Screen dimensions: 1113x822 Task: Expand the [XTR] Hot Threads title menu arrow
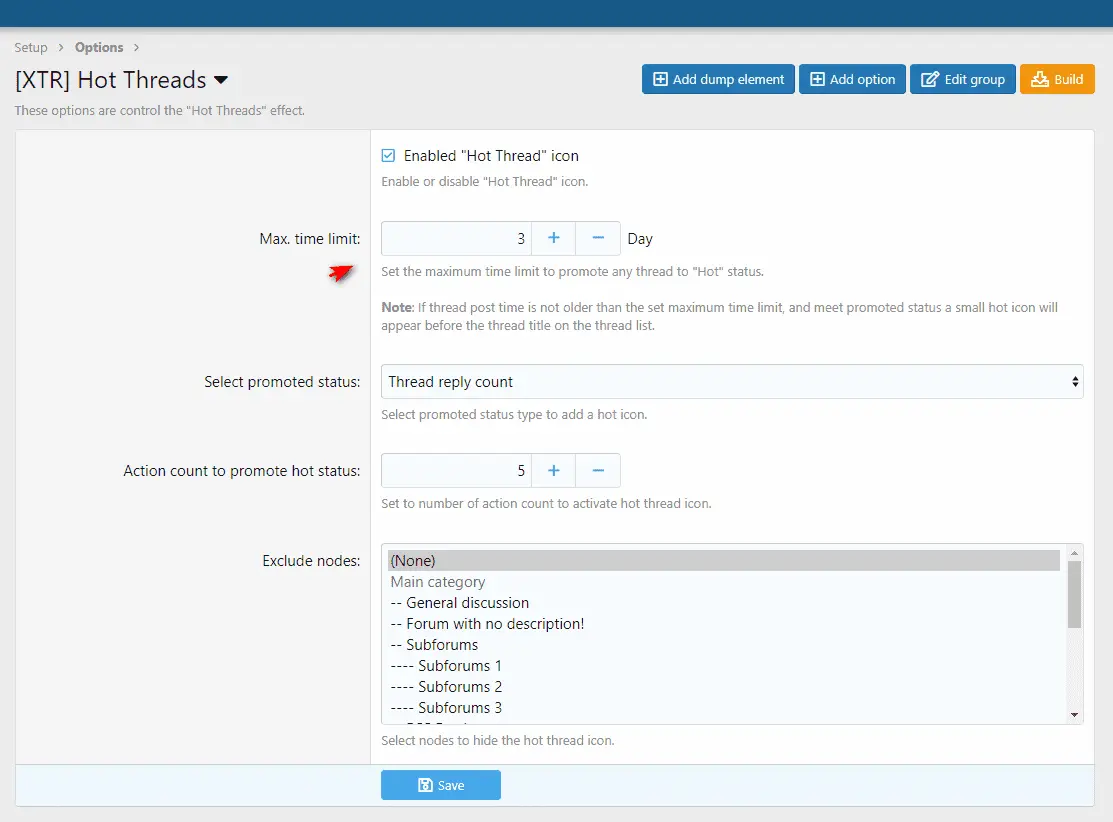tap(221, 80)
